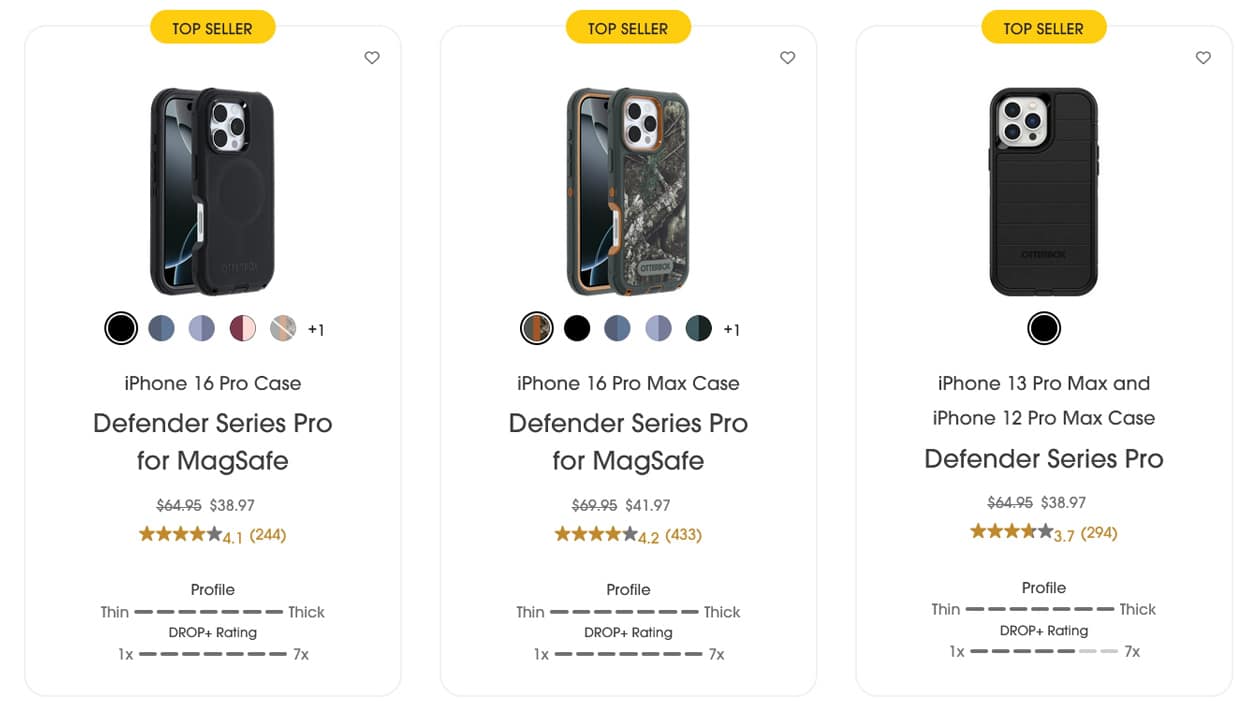Select the black swatch on the iPhone 13 Pro Max case
The height and width of the screenshot is (701, 1259).
click(x=1043, y=327)
